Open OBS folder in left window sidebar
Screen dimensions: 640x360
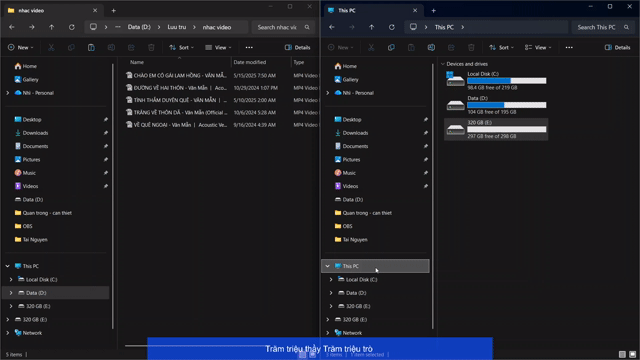[24, 226]
